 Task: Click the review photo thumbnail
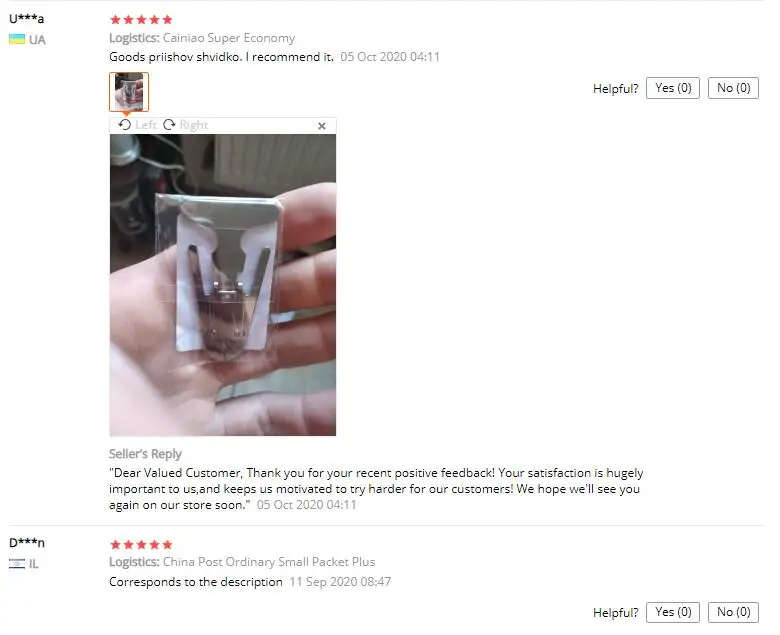pos(129,92)
